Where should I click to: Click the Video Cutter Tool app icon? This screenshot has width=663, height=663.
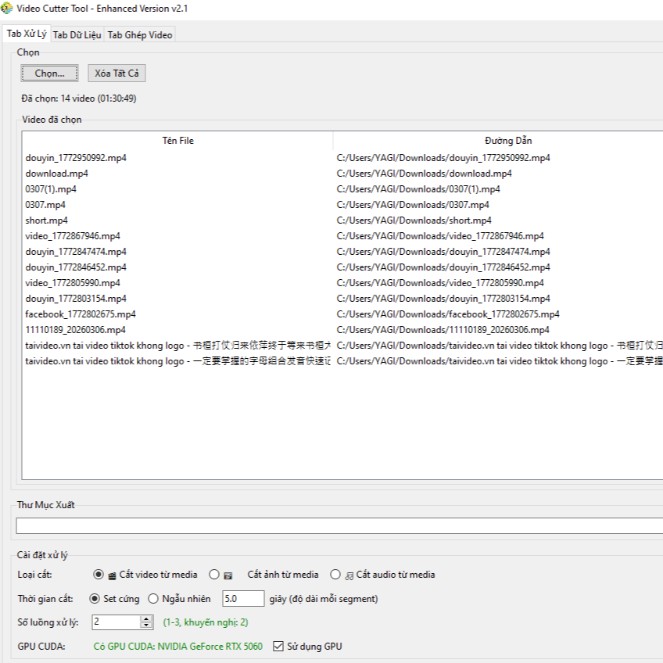8,9
